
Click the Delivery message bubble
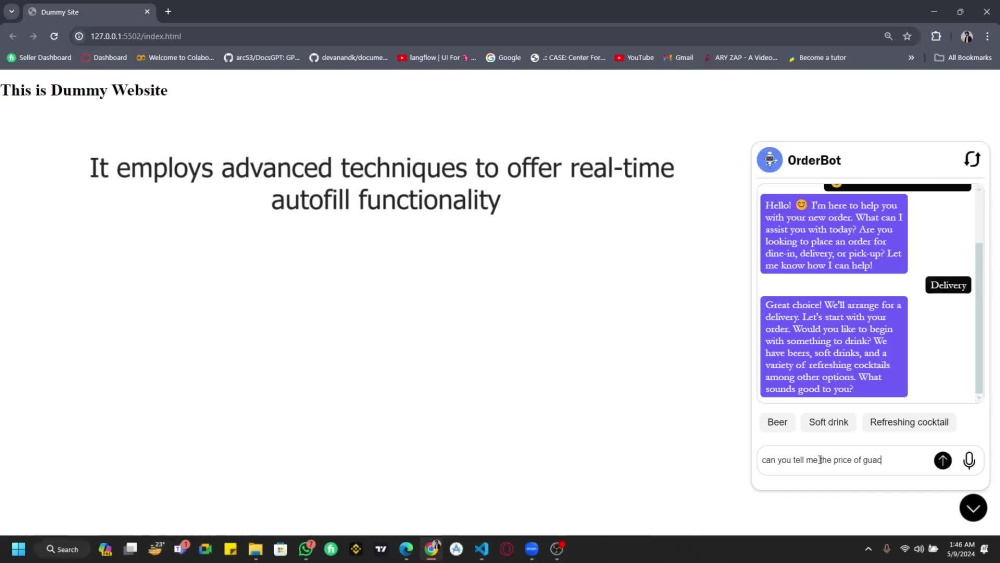(948, 285)
